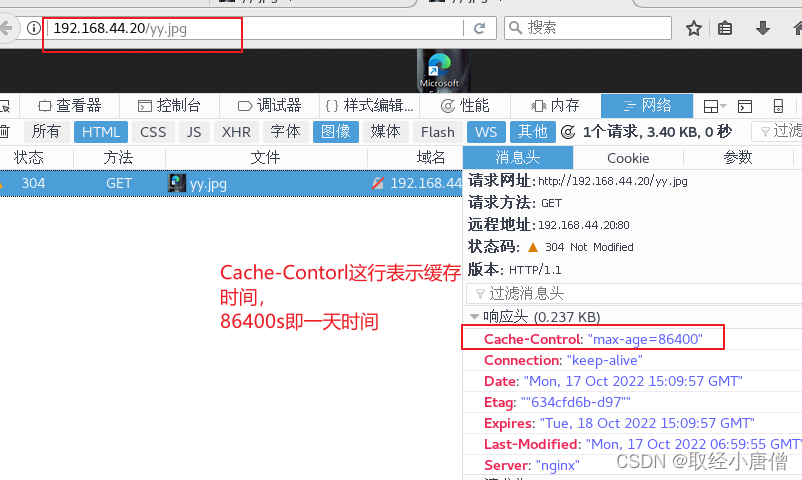Click the 搜索 search input field

[588, 28]
